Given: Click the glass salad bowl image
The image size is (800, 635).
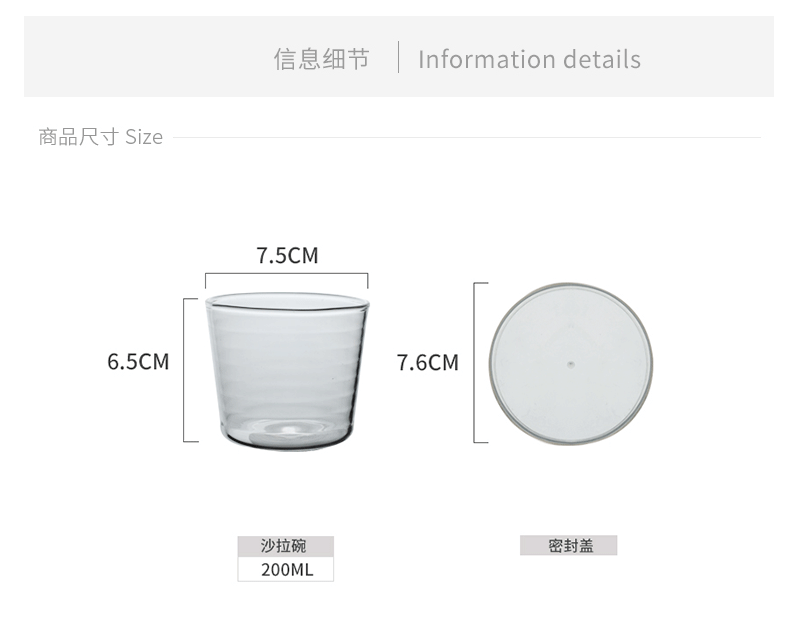Looking at the screenshot, I should (x=287, y=370).
